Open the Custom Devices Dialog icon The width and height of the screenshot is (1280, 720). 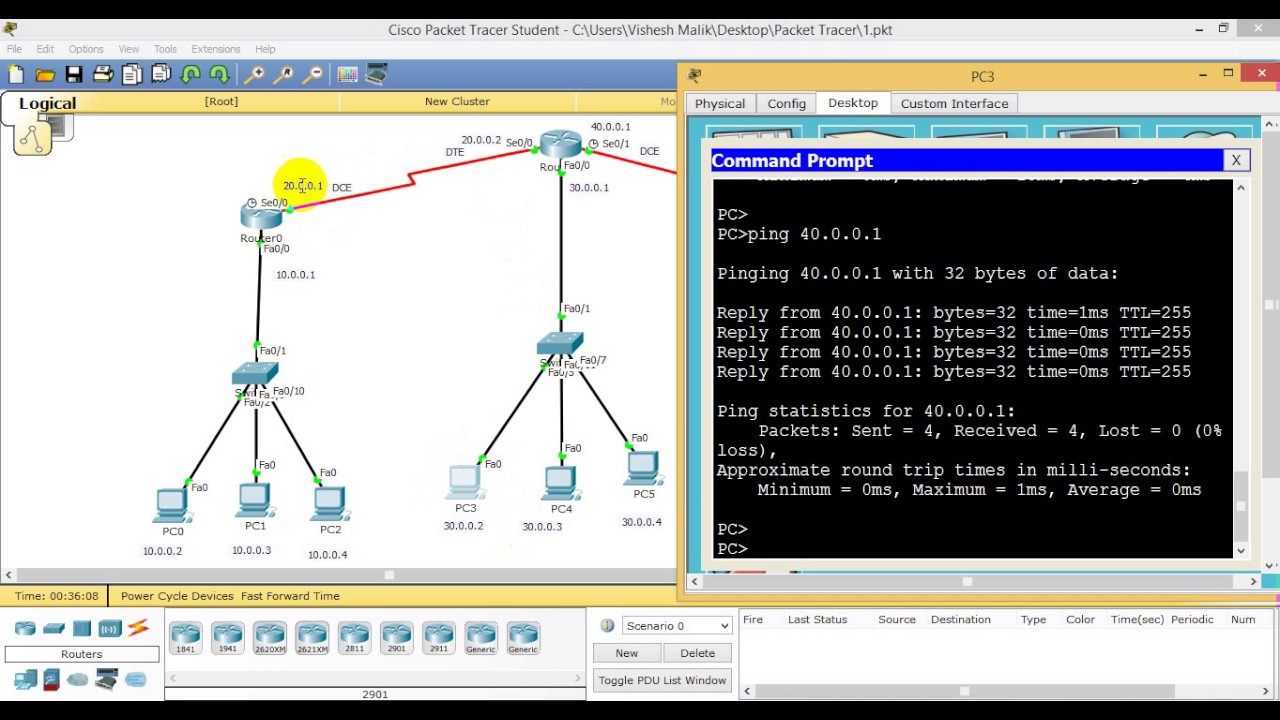(x=377, y=74)
